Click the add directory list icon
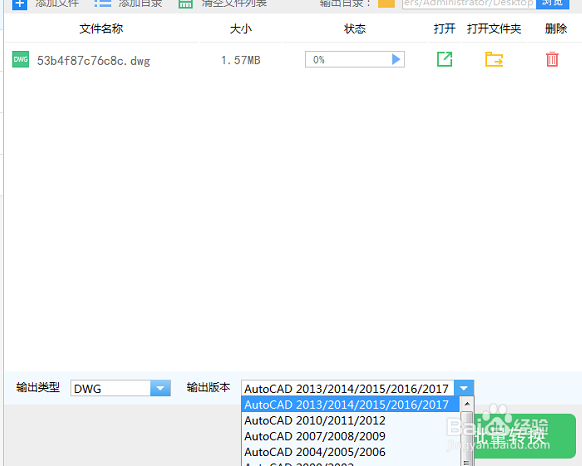582x466 pixels. [x=102, y=4]
